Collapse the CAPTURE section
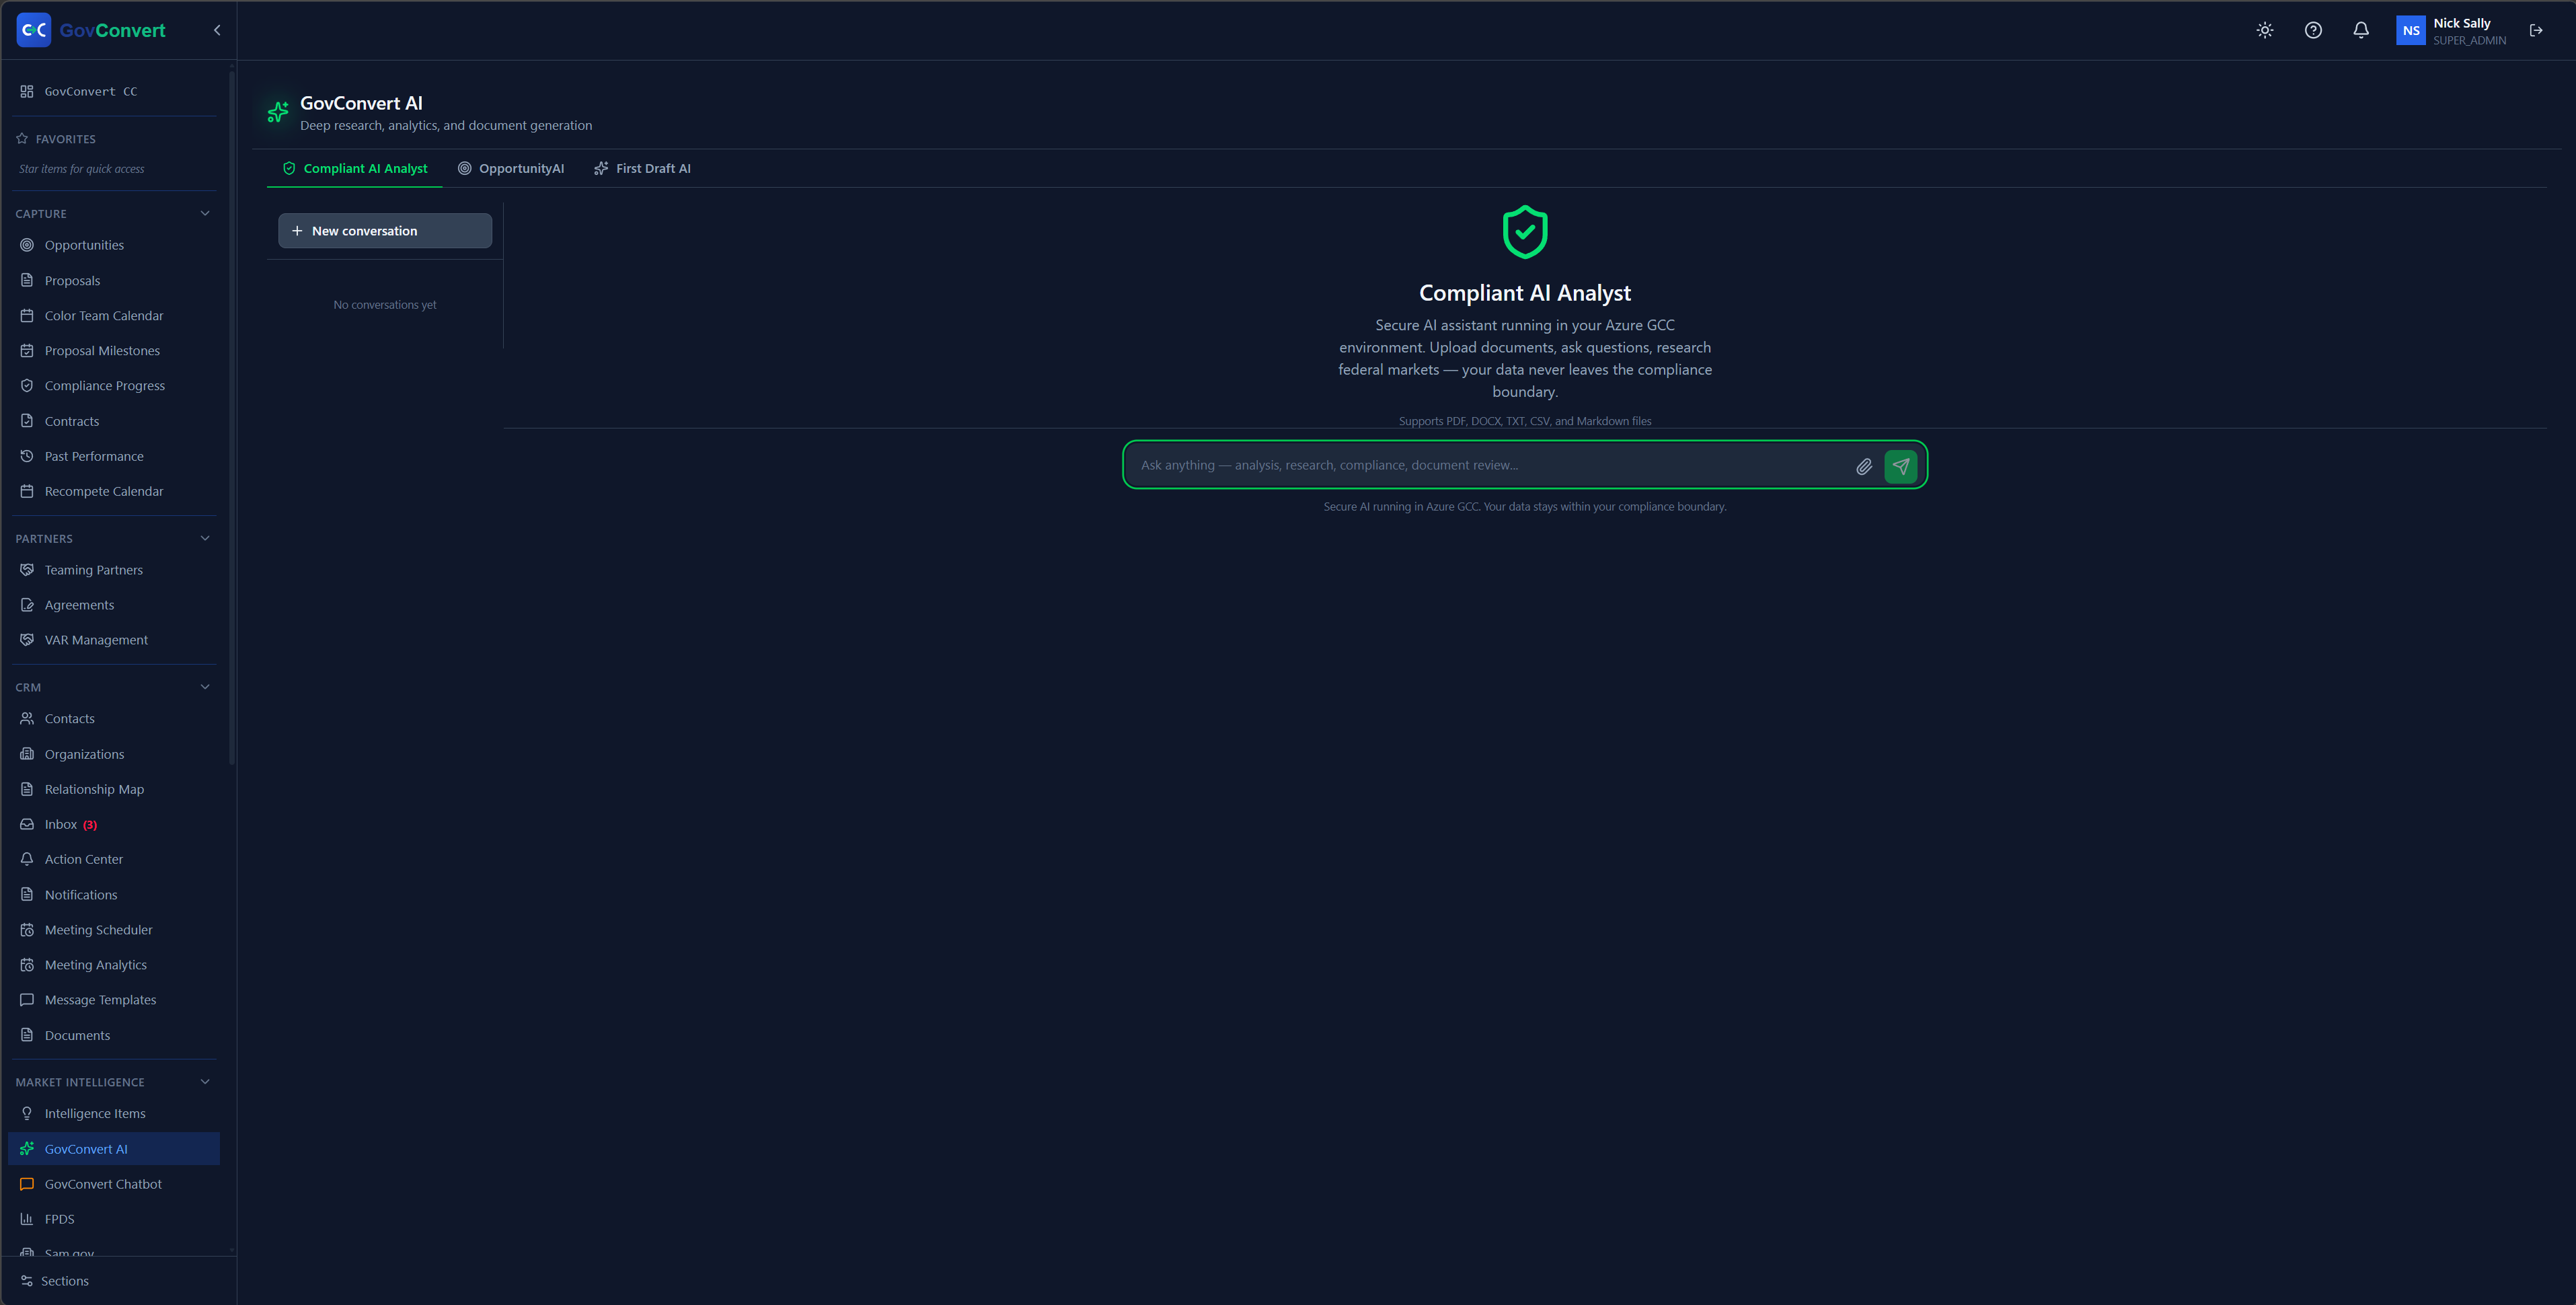The width and height of the screenshot is (2576, 1305). (205, 213)
